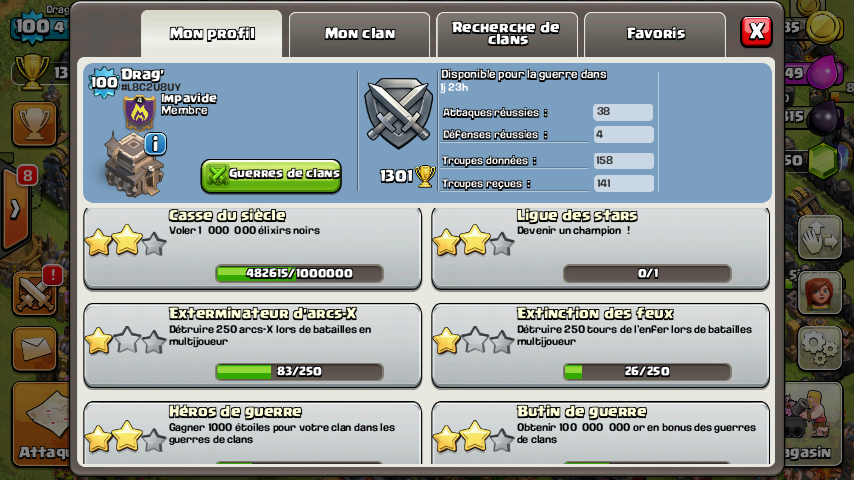The width and height of the screenshot is (854, 480).
Task: Open the settings gears icon
Action: click(x=820, y=347)
